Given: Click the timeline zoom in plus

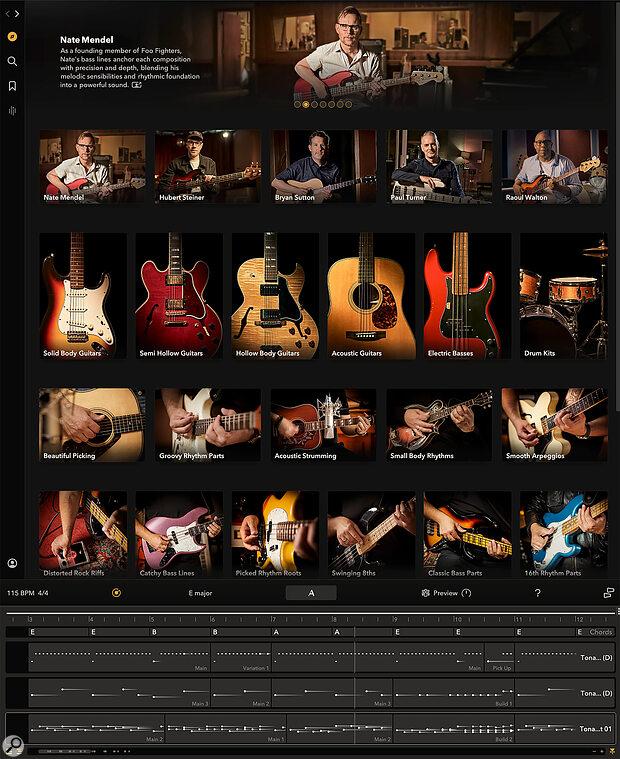Looking at the screenshot, I should (604, 751).
